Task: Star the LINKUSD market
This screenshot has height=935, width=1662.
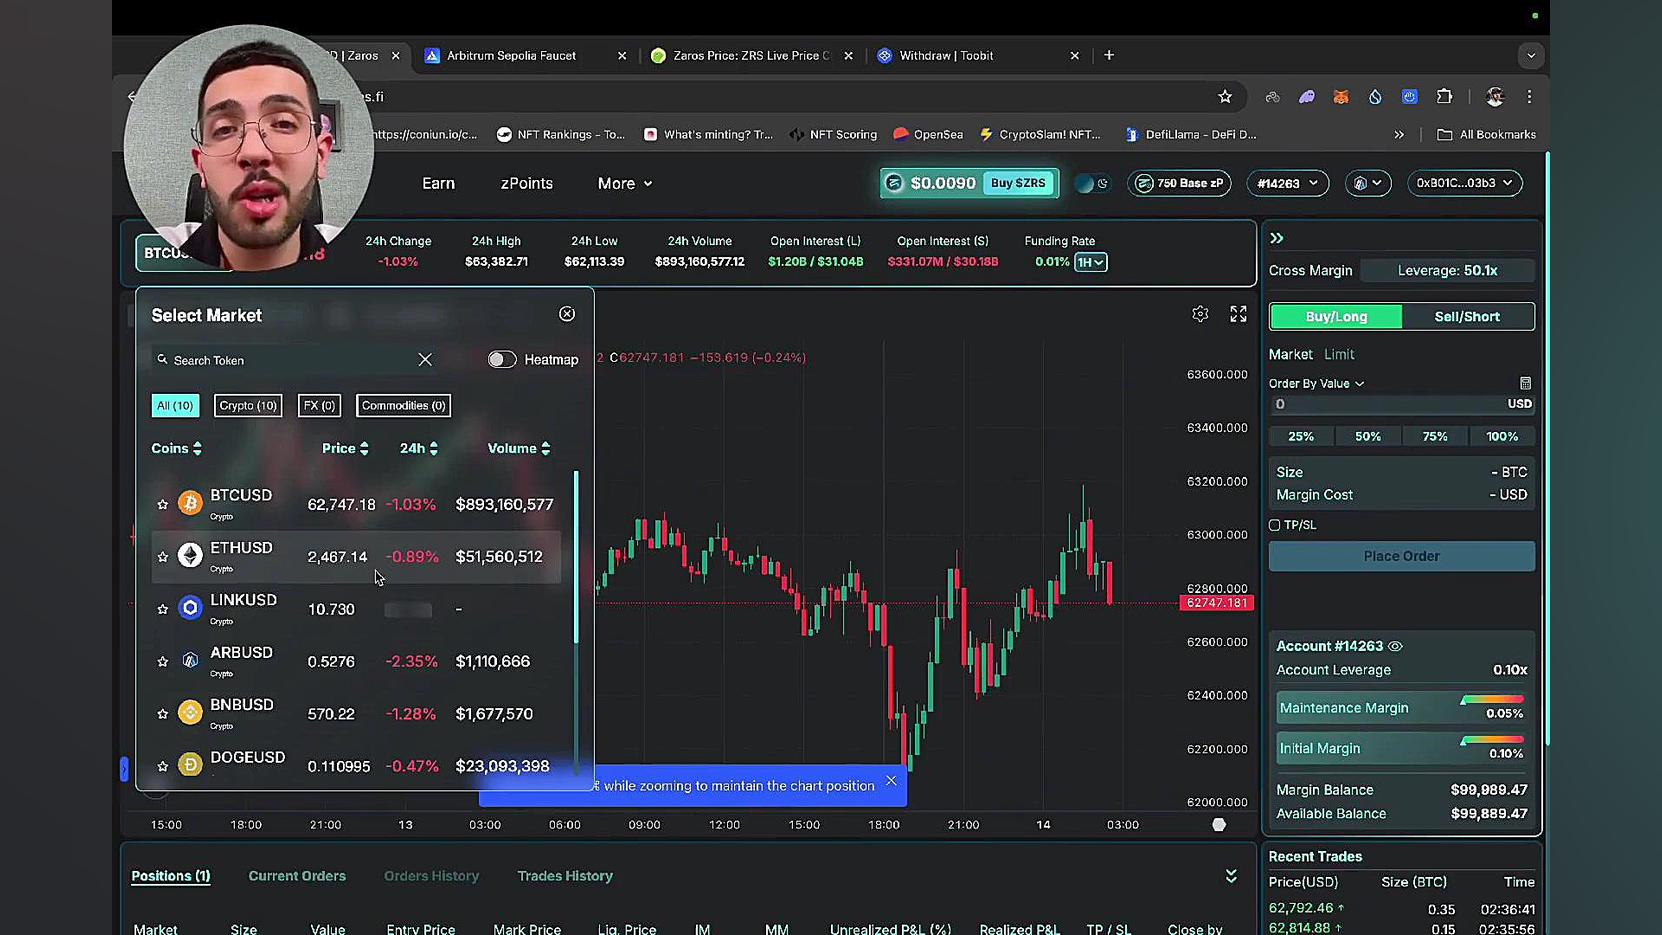Action: pyautogui.click(x=163, y=609)
